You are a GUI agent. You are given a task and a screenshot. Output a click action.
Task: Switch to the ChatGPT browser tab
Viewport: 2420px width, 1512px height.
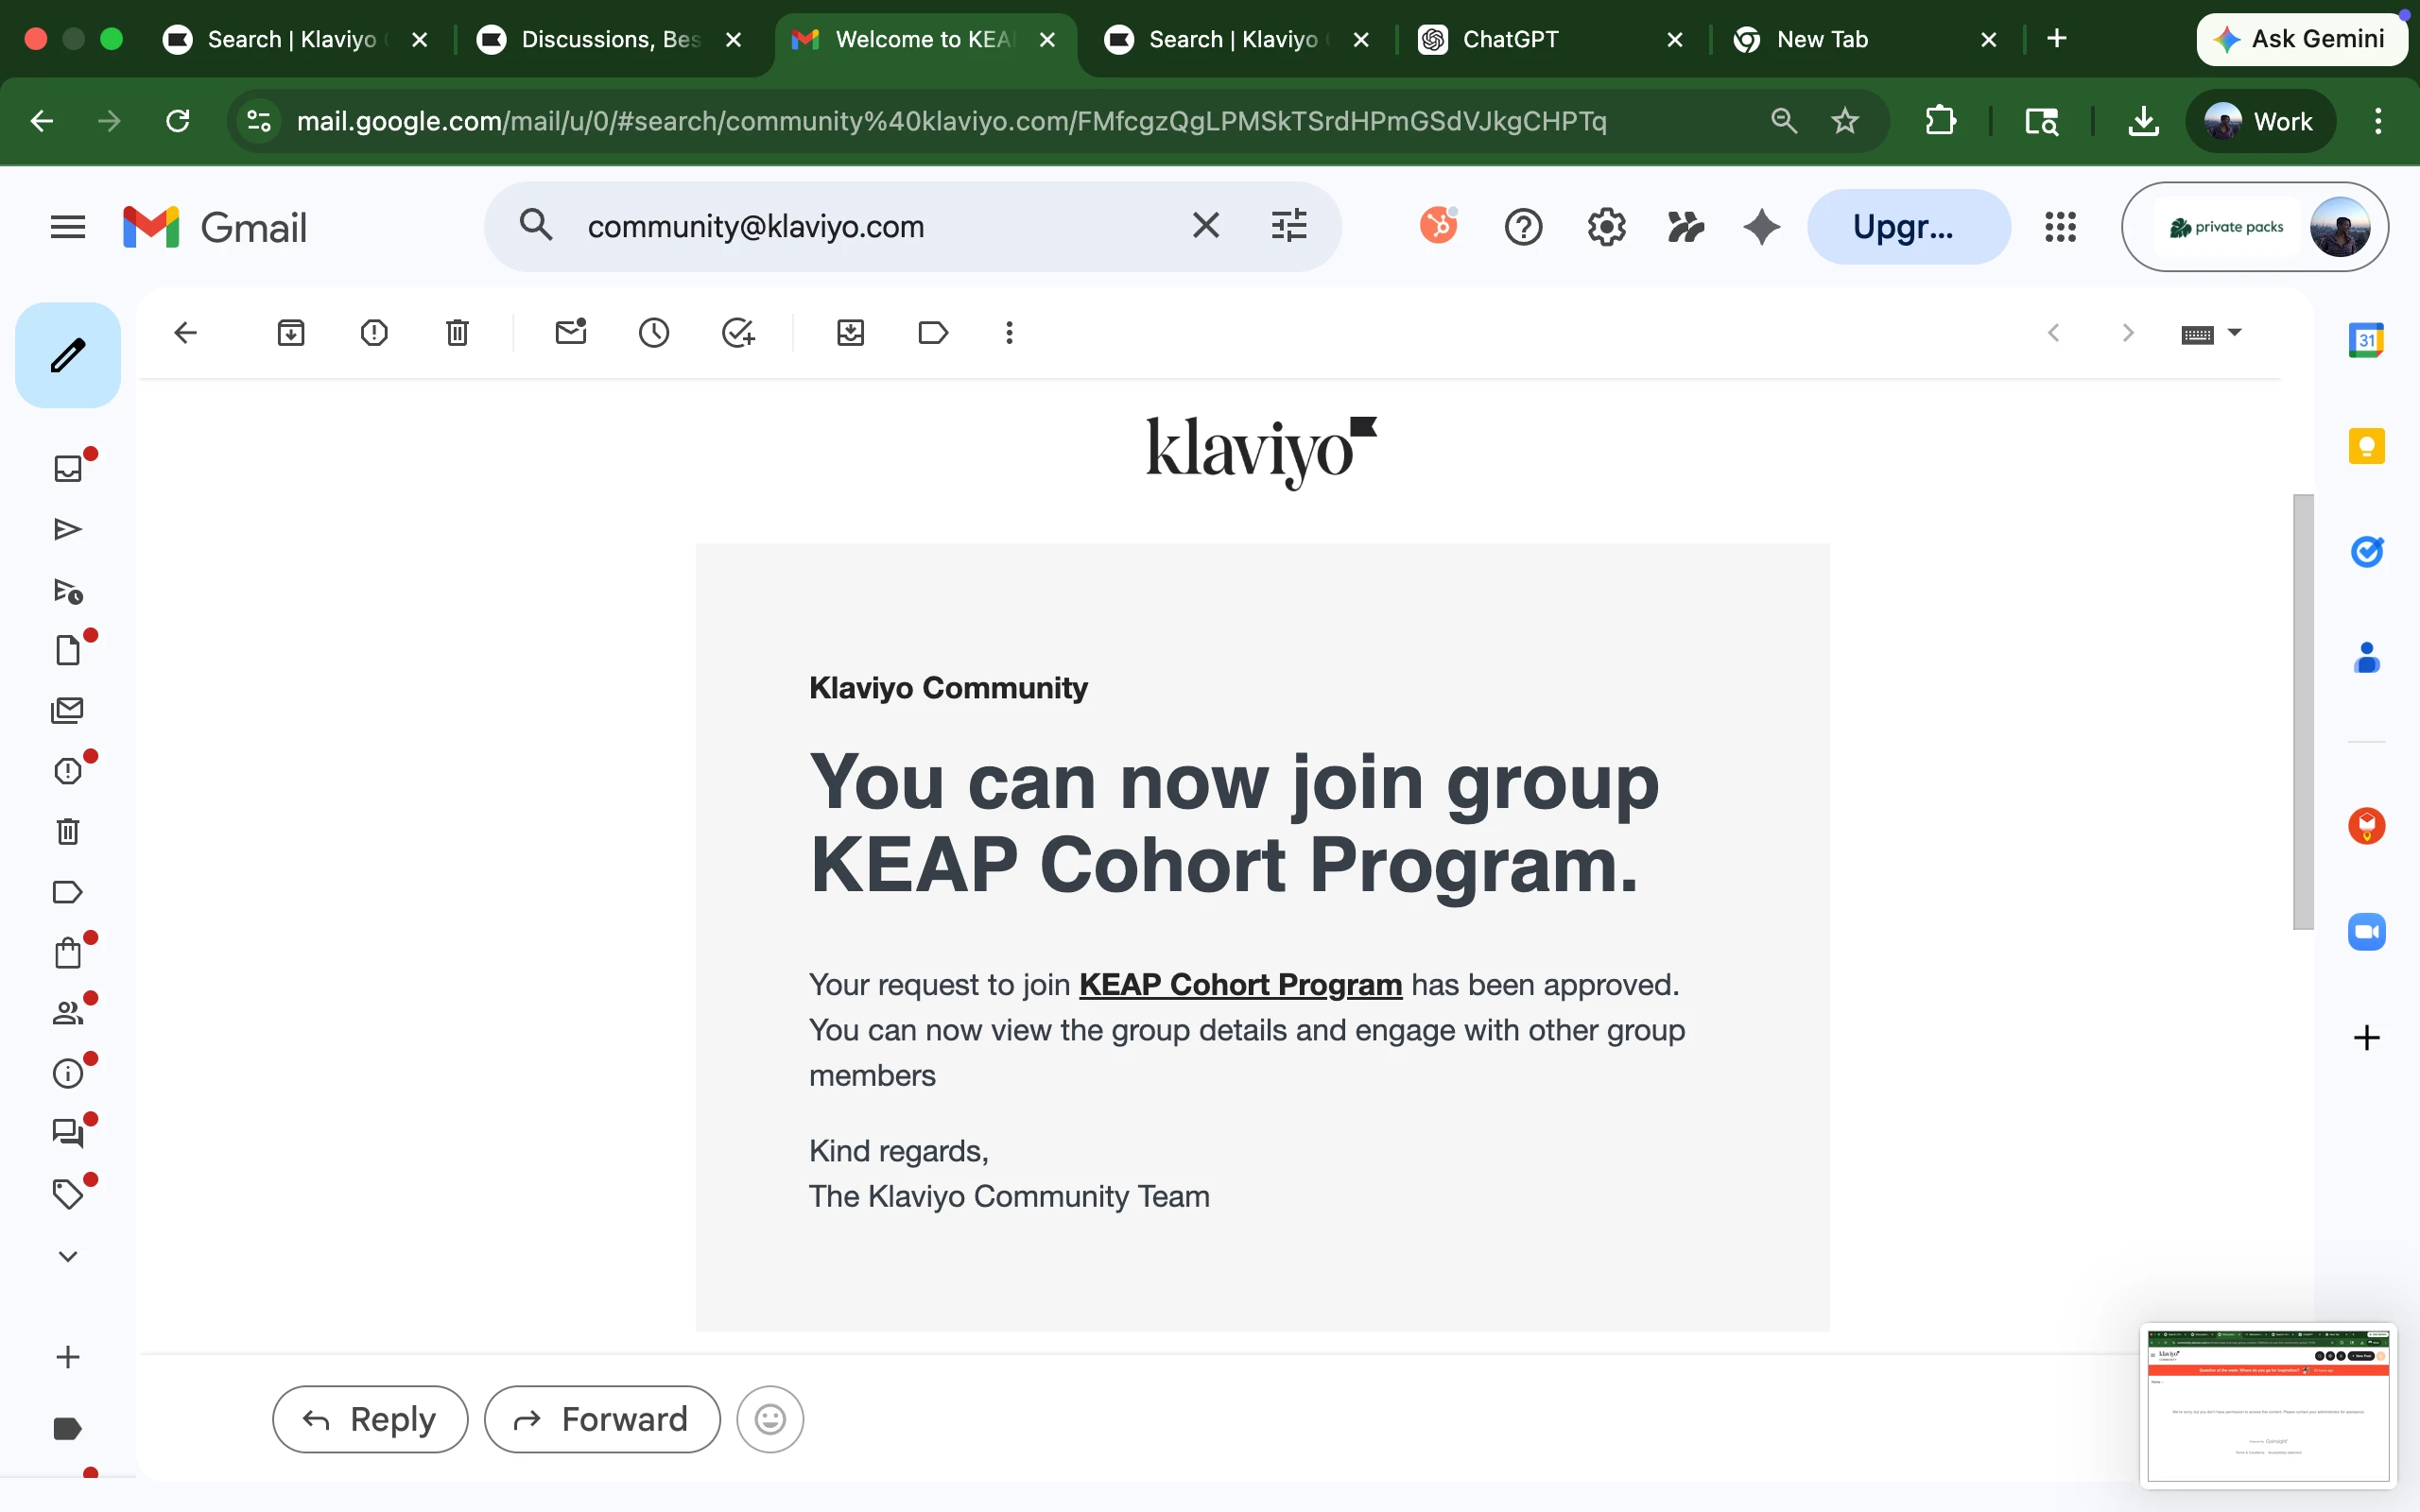click(1510, 39)
